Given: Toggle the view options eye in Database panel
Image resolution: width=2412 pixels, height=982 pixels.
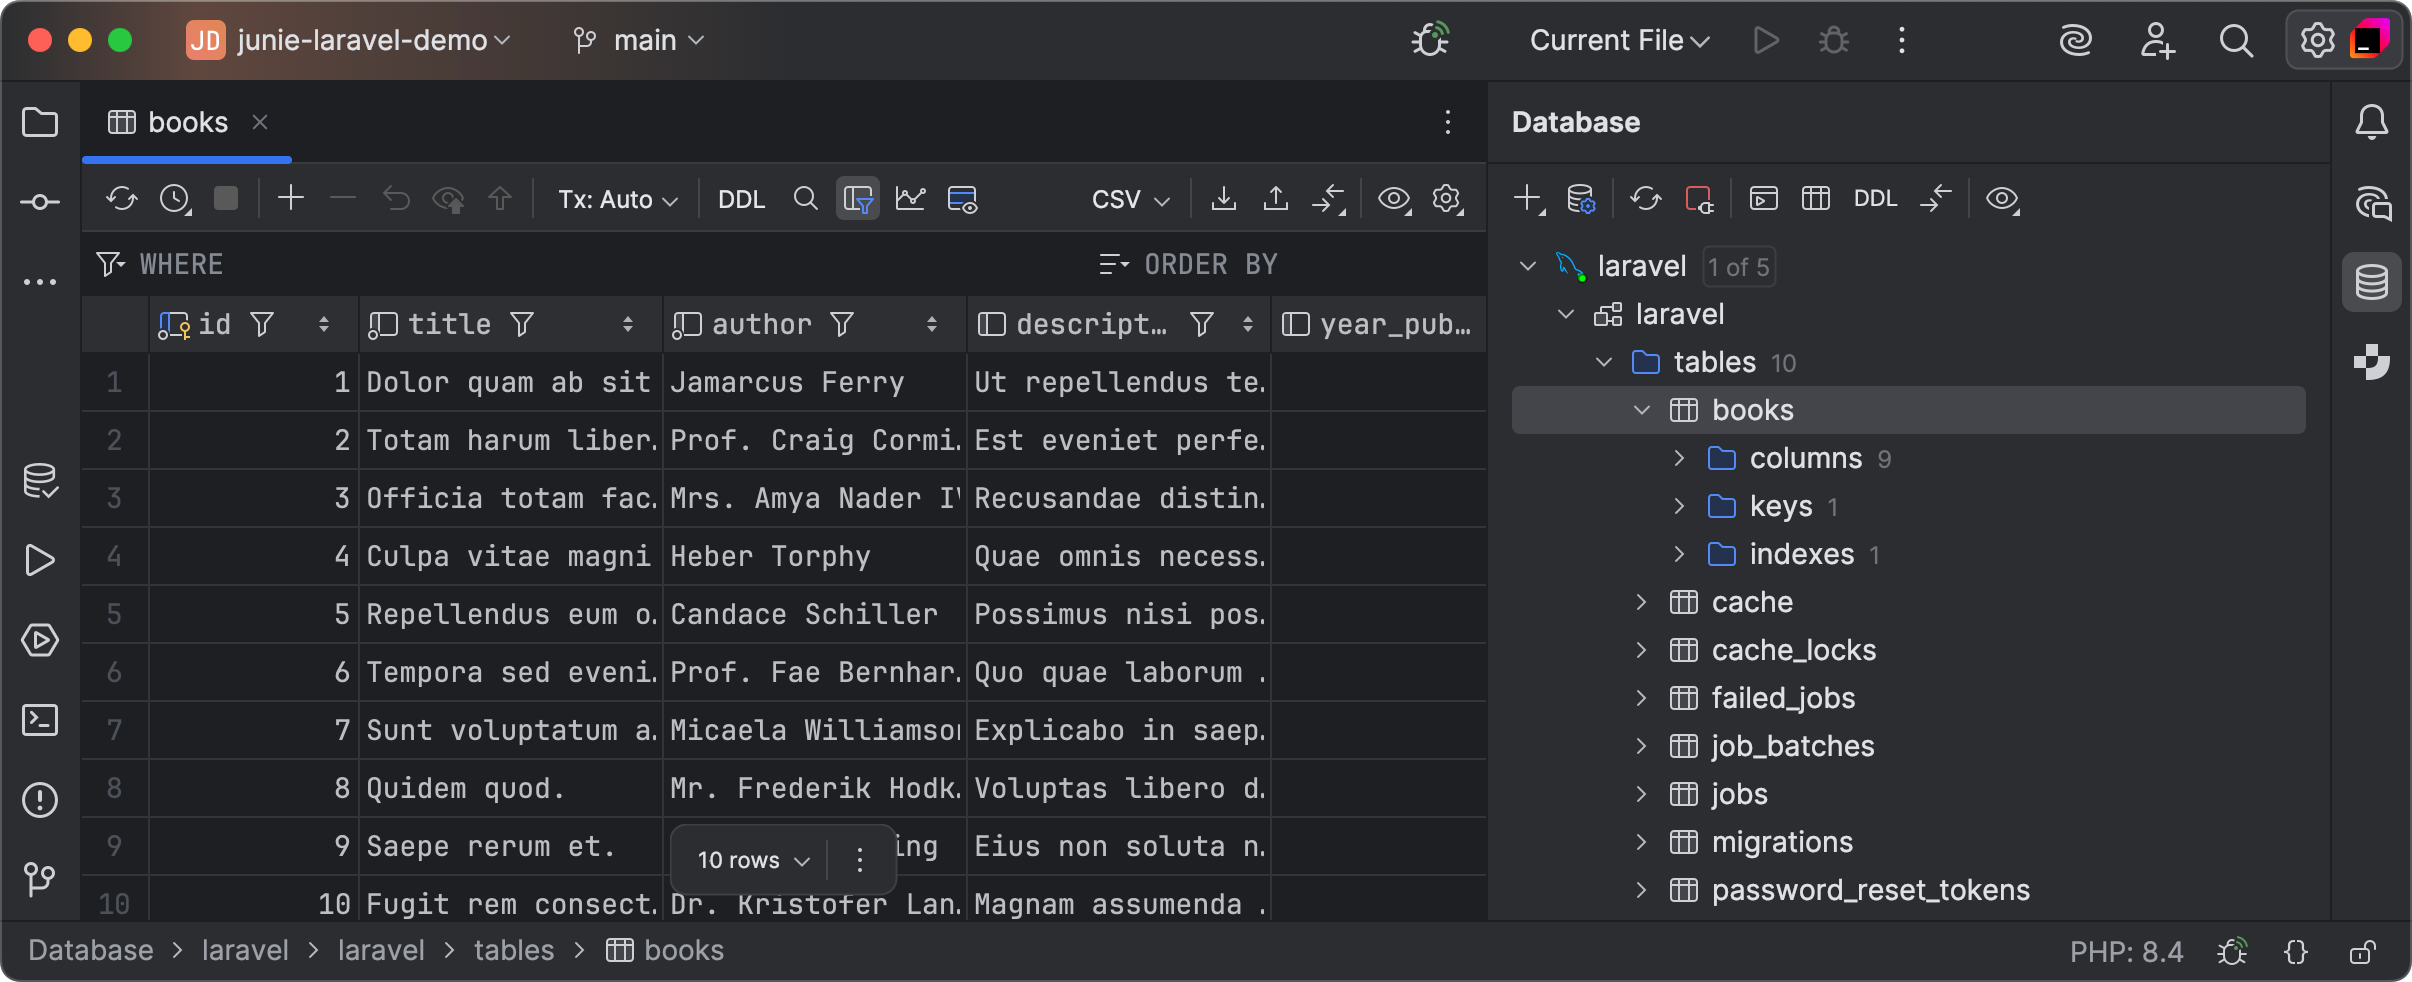Looking at the screenshot, I should point(2002,199).
